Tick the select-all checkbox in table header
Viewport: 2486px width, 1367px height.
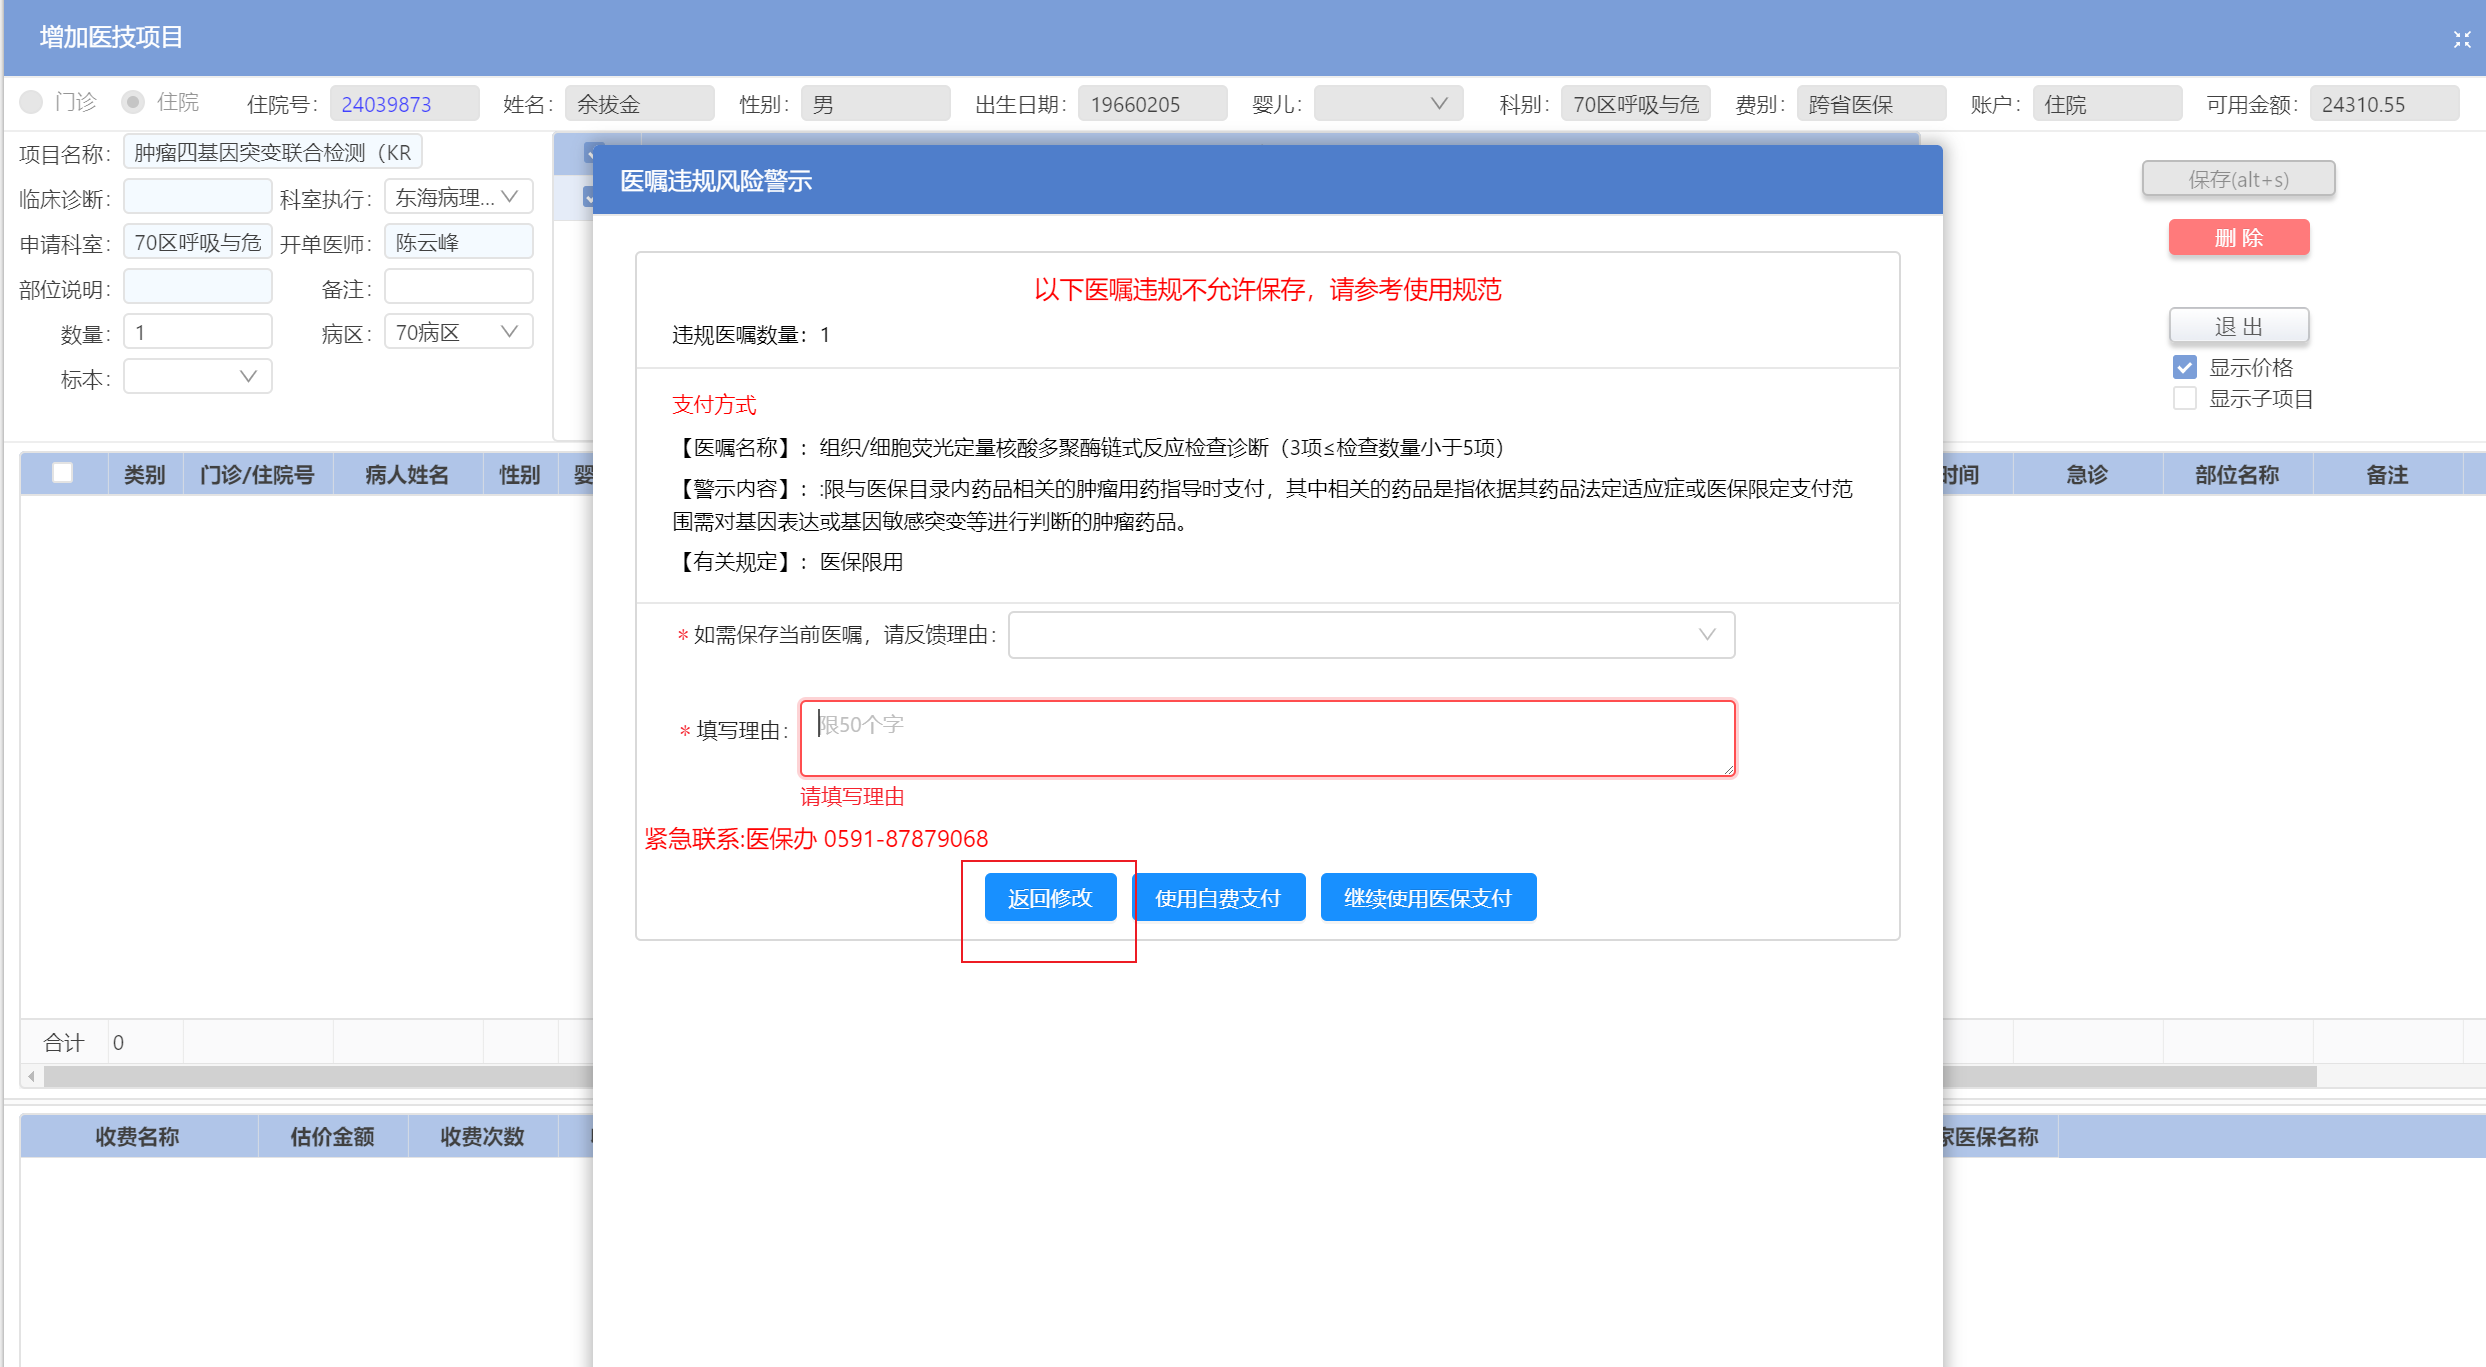pos(62,473)
